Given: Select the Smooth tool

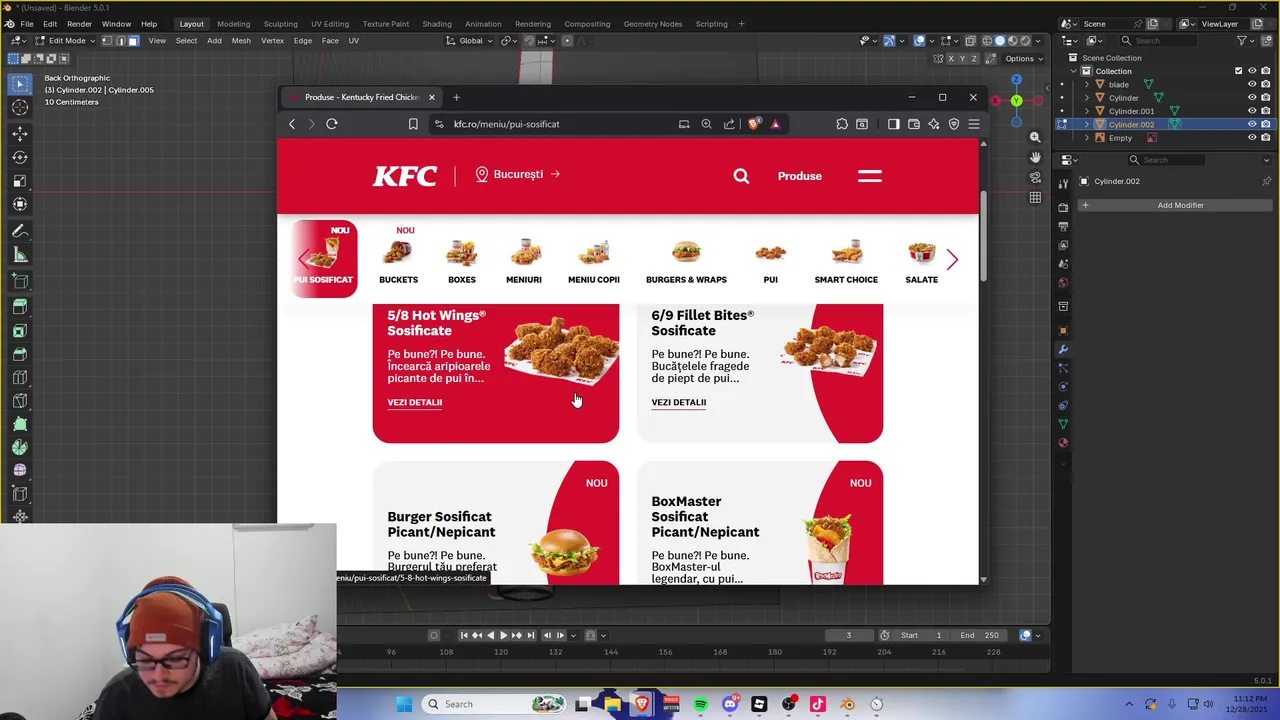Looking at the screenshot, I should 20,470.
